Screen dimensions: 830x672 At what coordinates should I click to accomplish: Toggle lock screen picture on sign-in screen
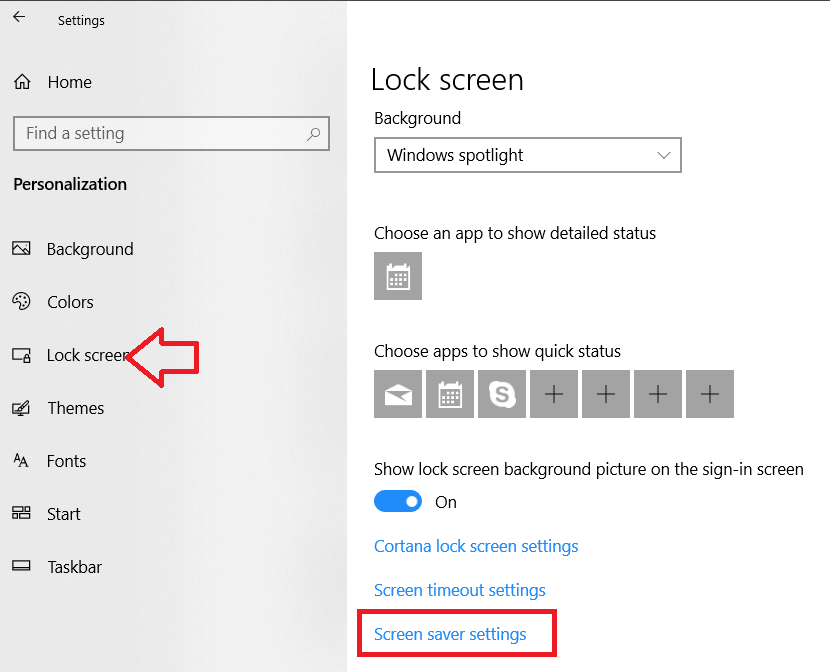398,501
